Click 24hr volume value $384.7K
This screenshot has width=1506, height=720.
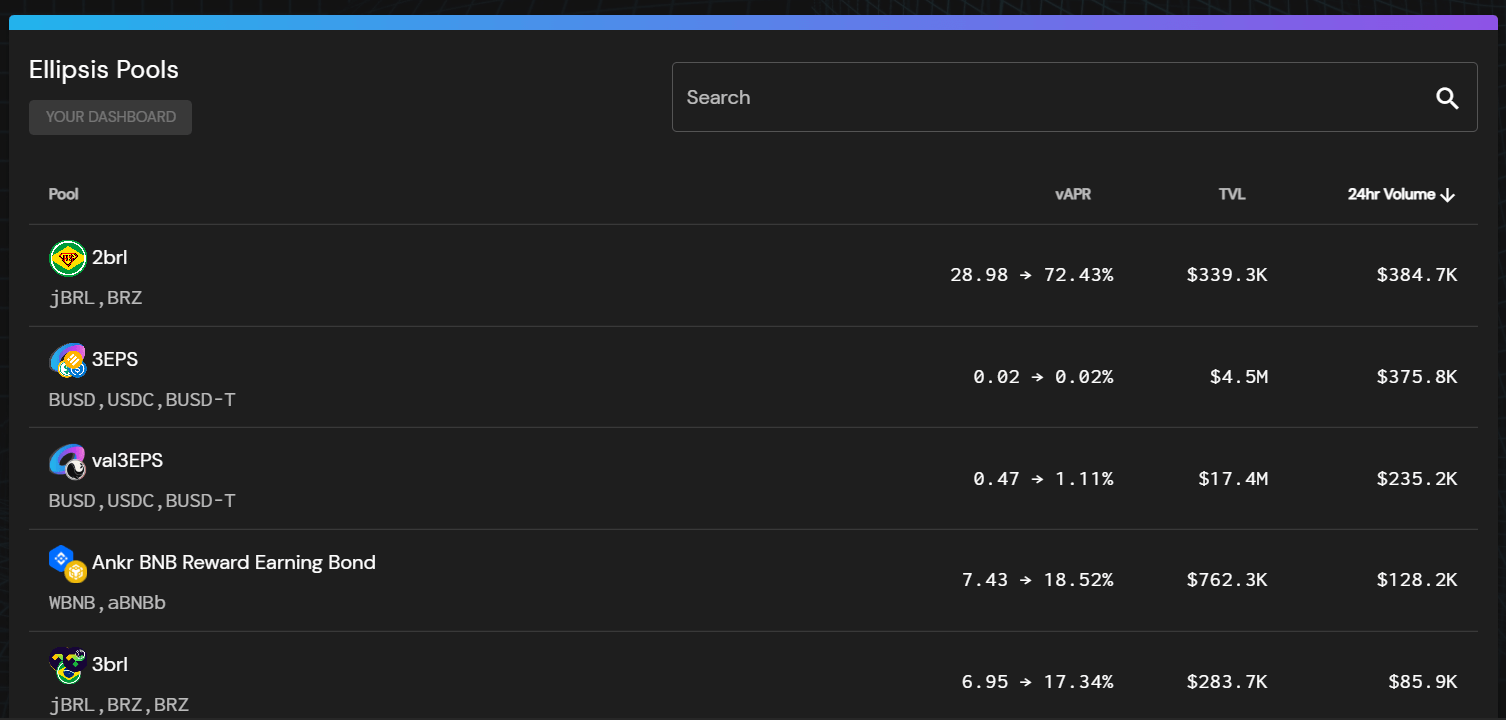click(1417, 275)
